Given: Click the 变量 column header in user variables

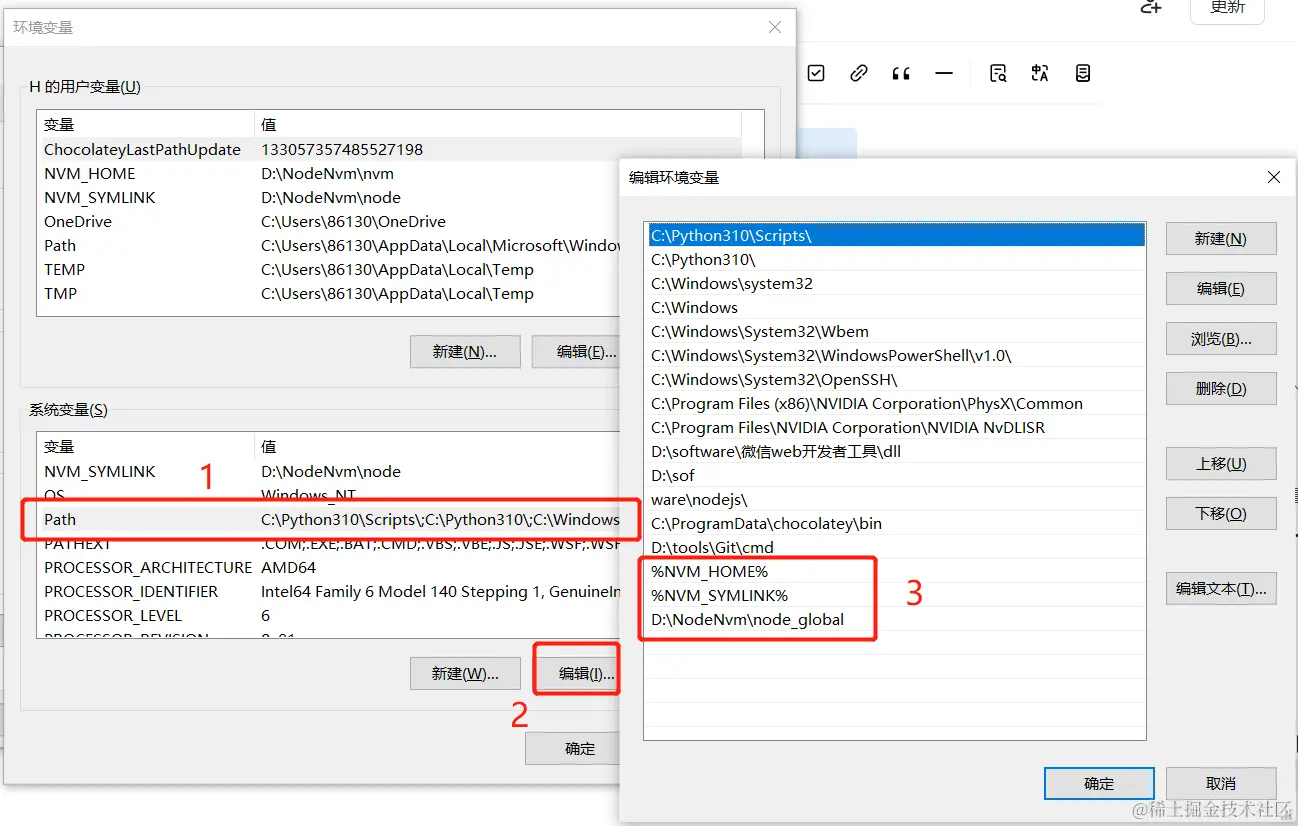Looking at the screenshot, I should 146,124.
